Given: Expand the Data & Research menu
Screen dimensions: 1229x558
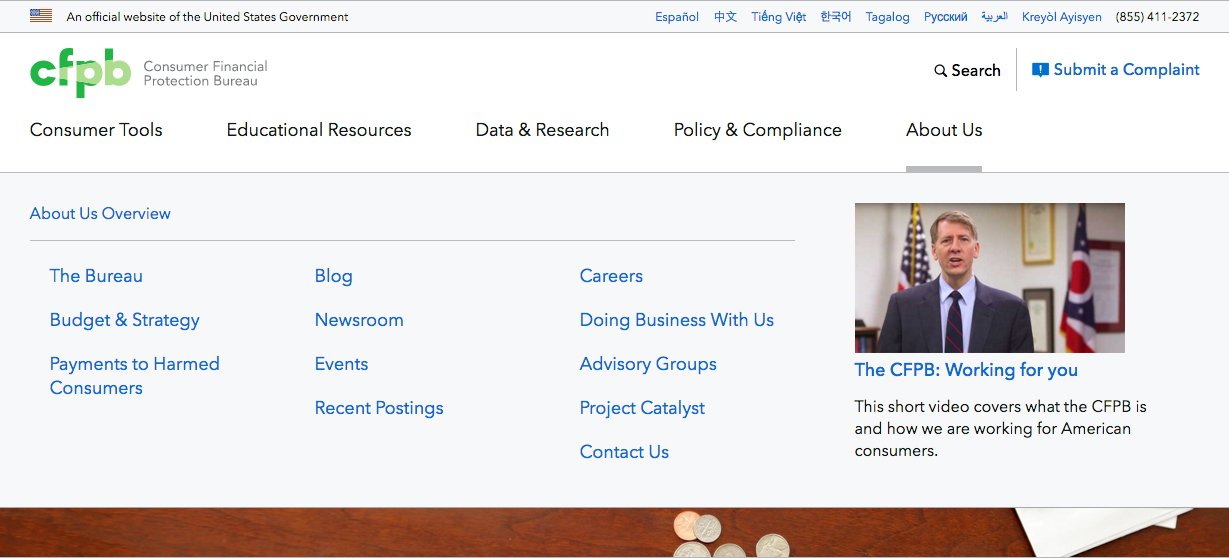Looking at the screenshot, I should 542,130.
